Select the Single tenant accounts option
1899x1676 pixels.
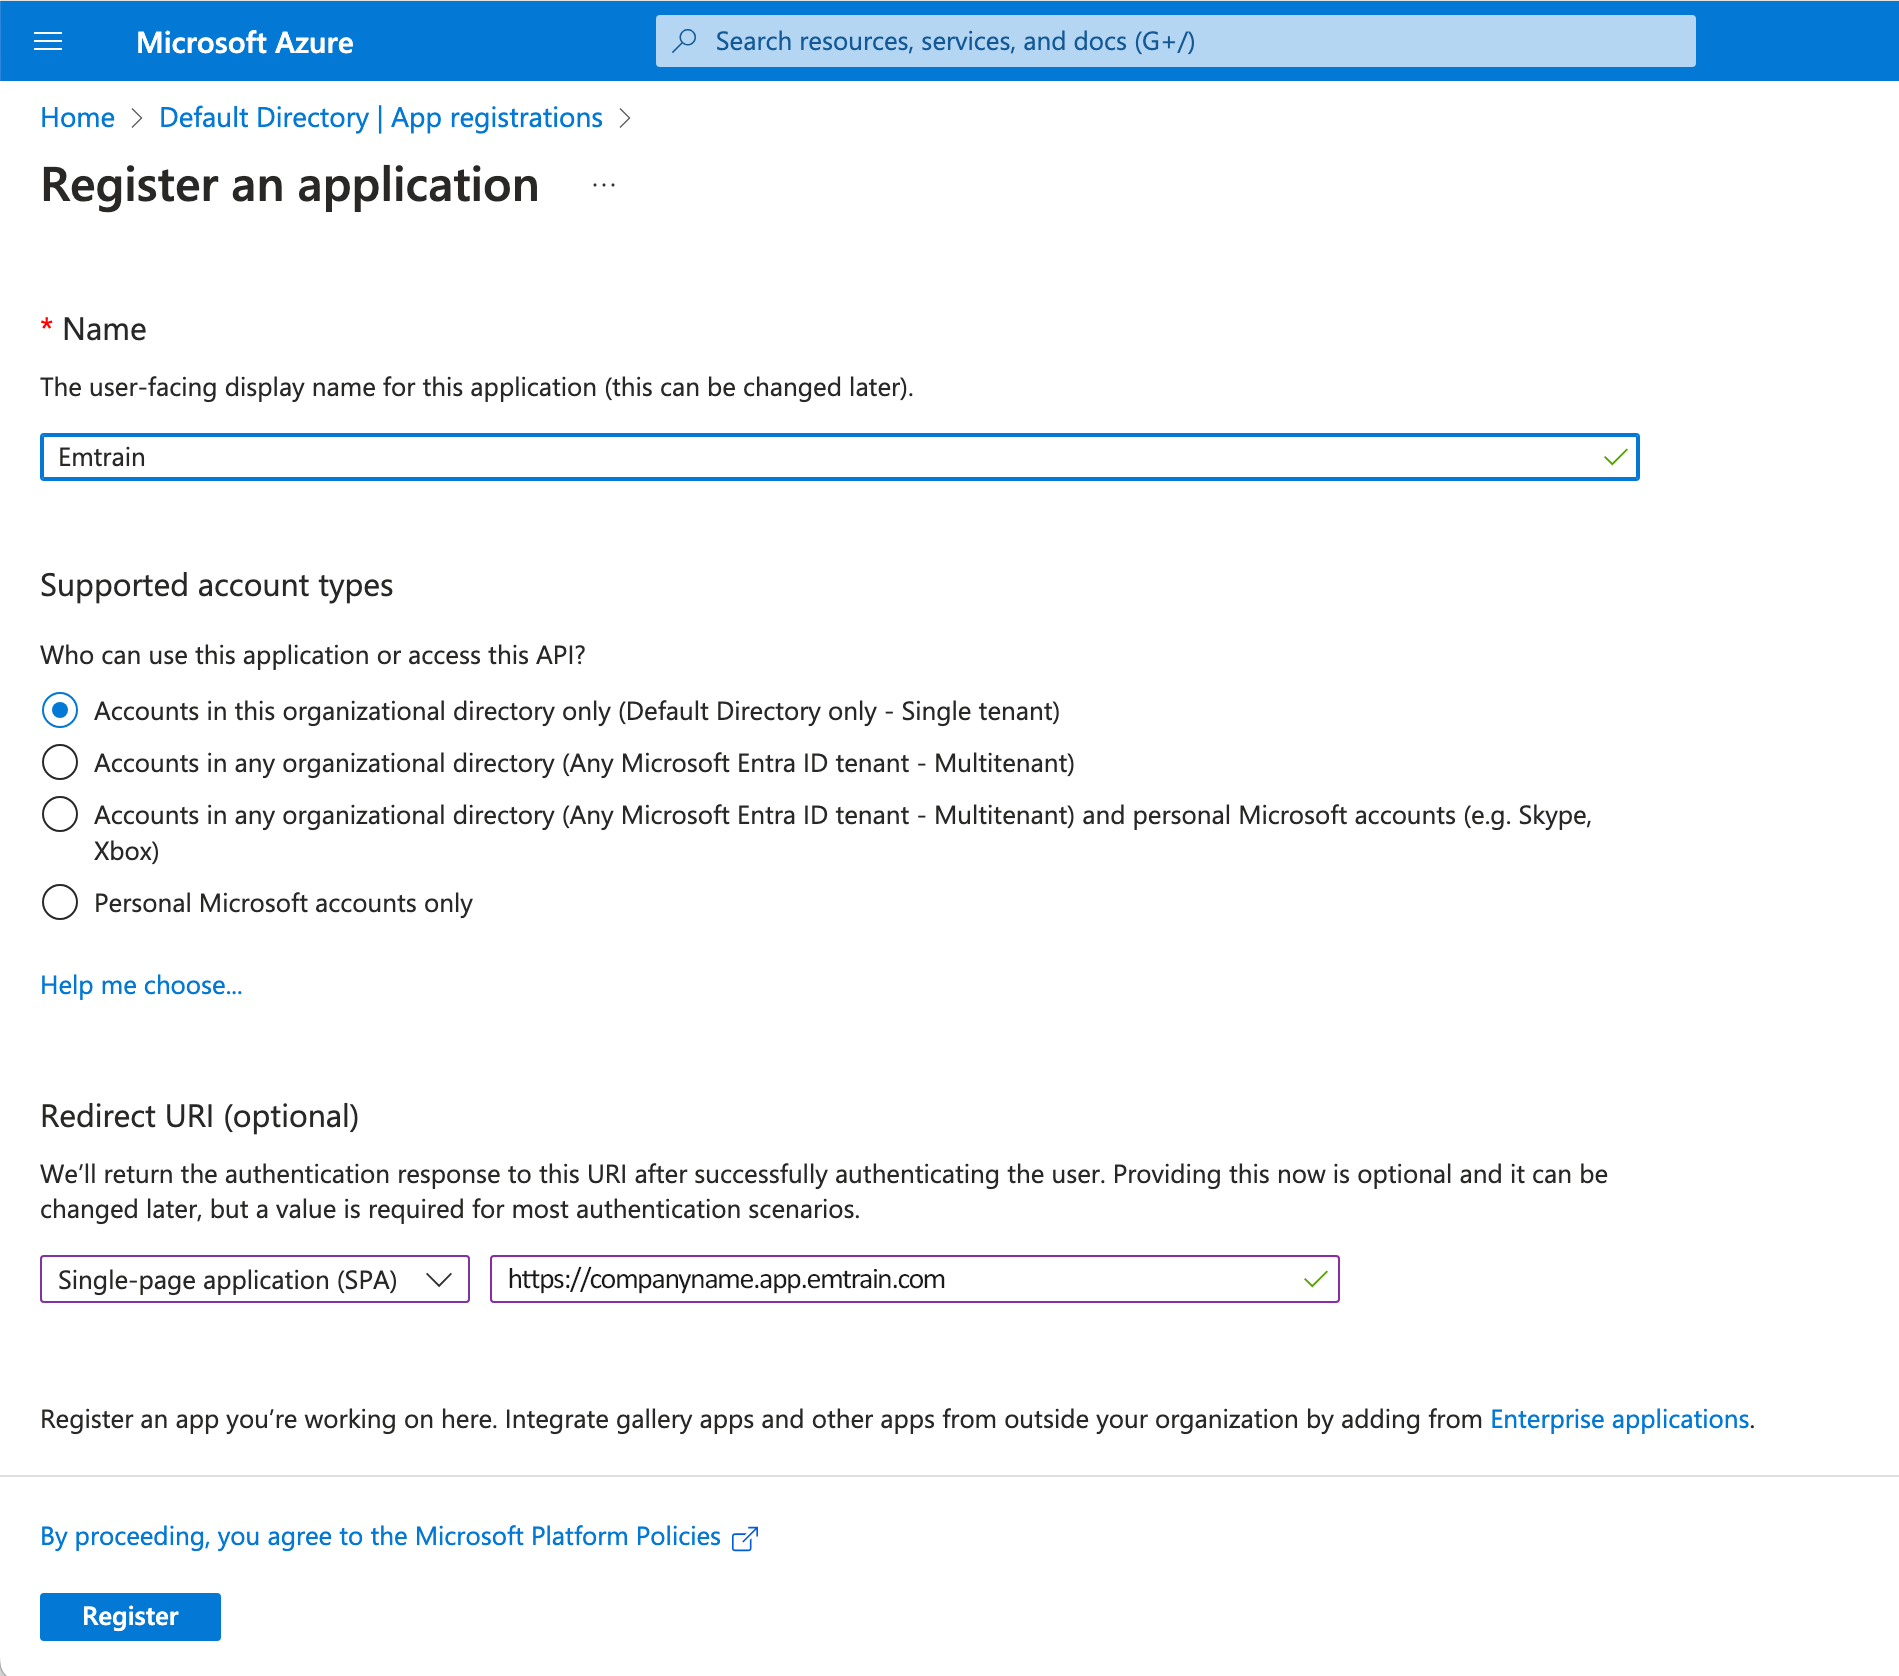click(60, 710)
